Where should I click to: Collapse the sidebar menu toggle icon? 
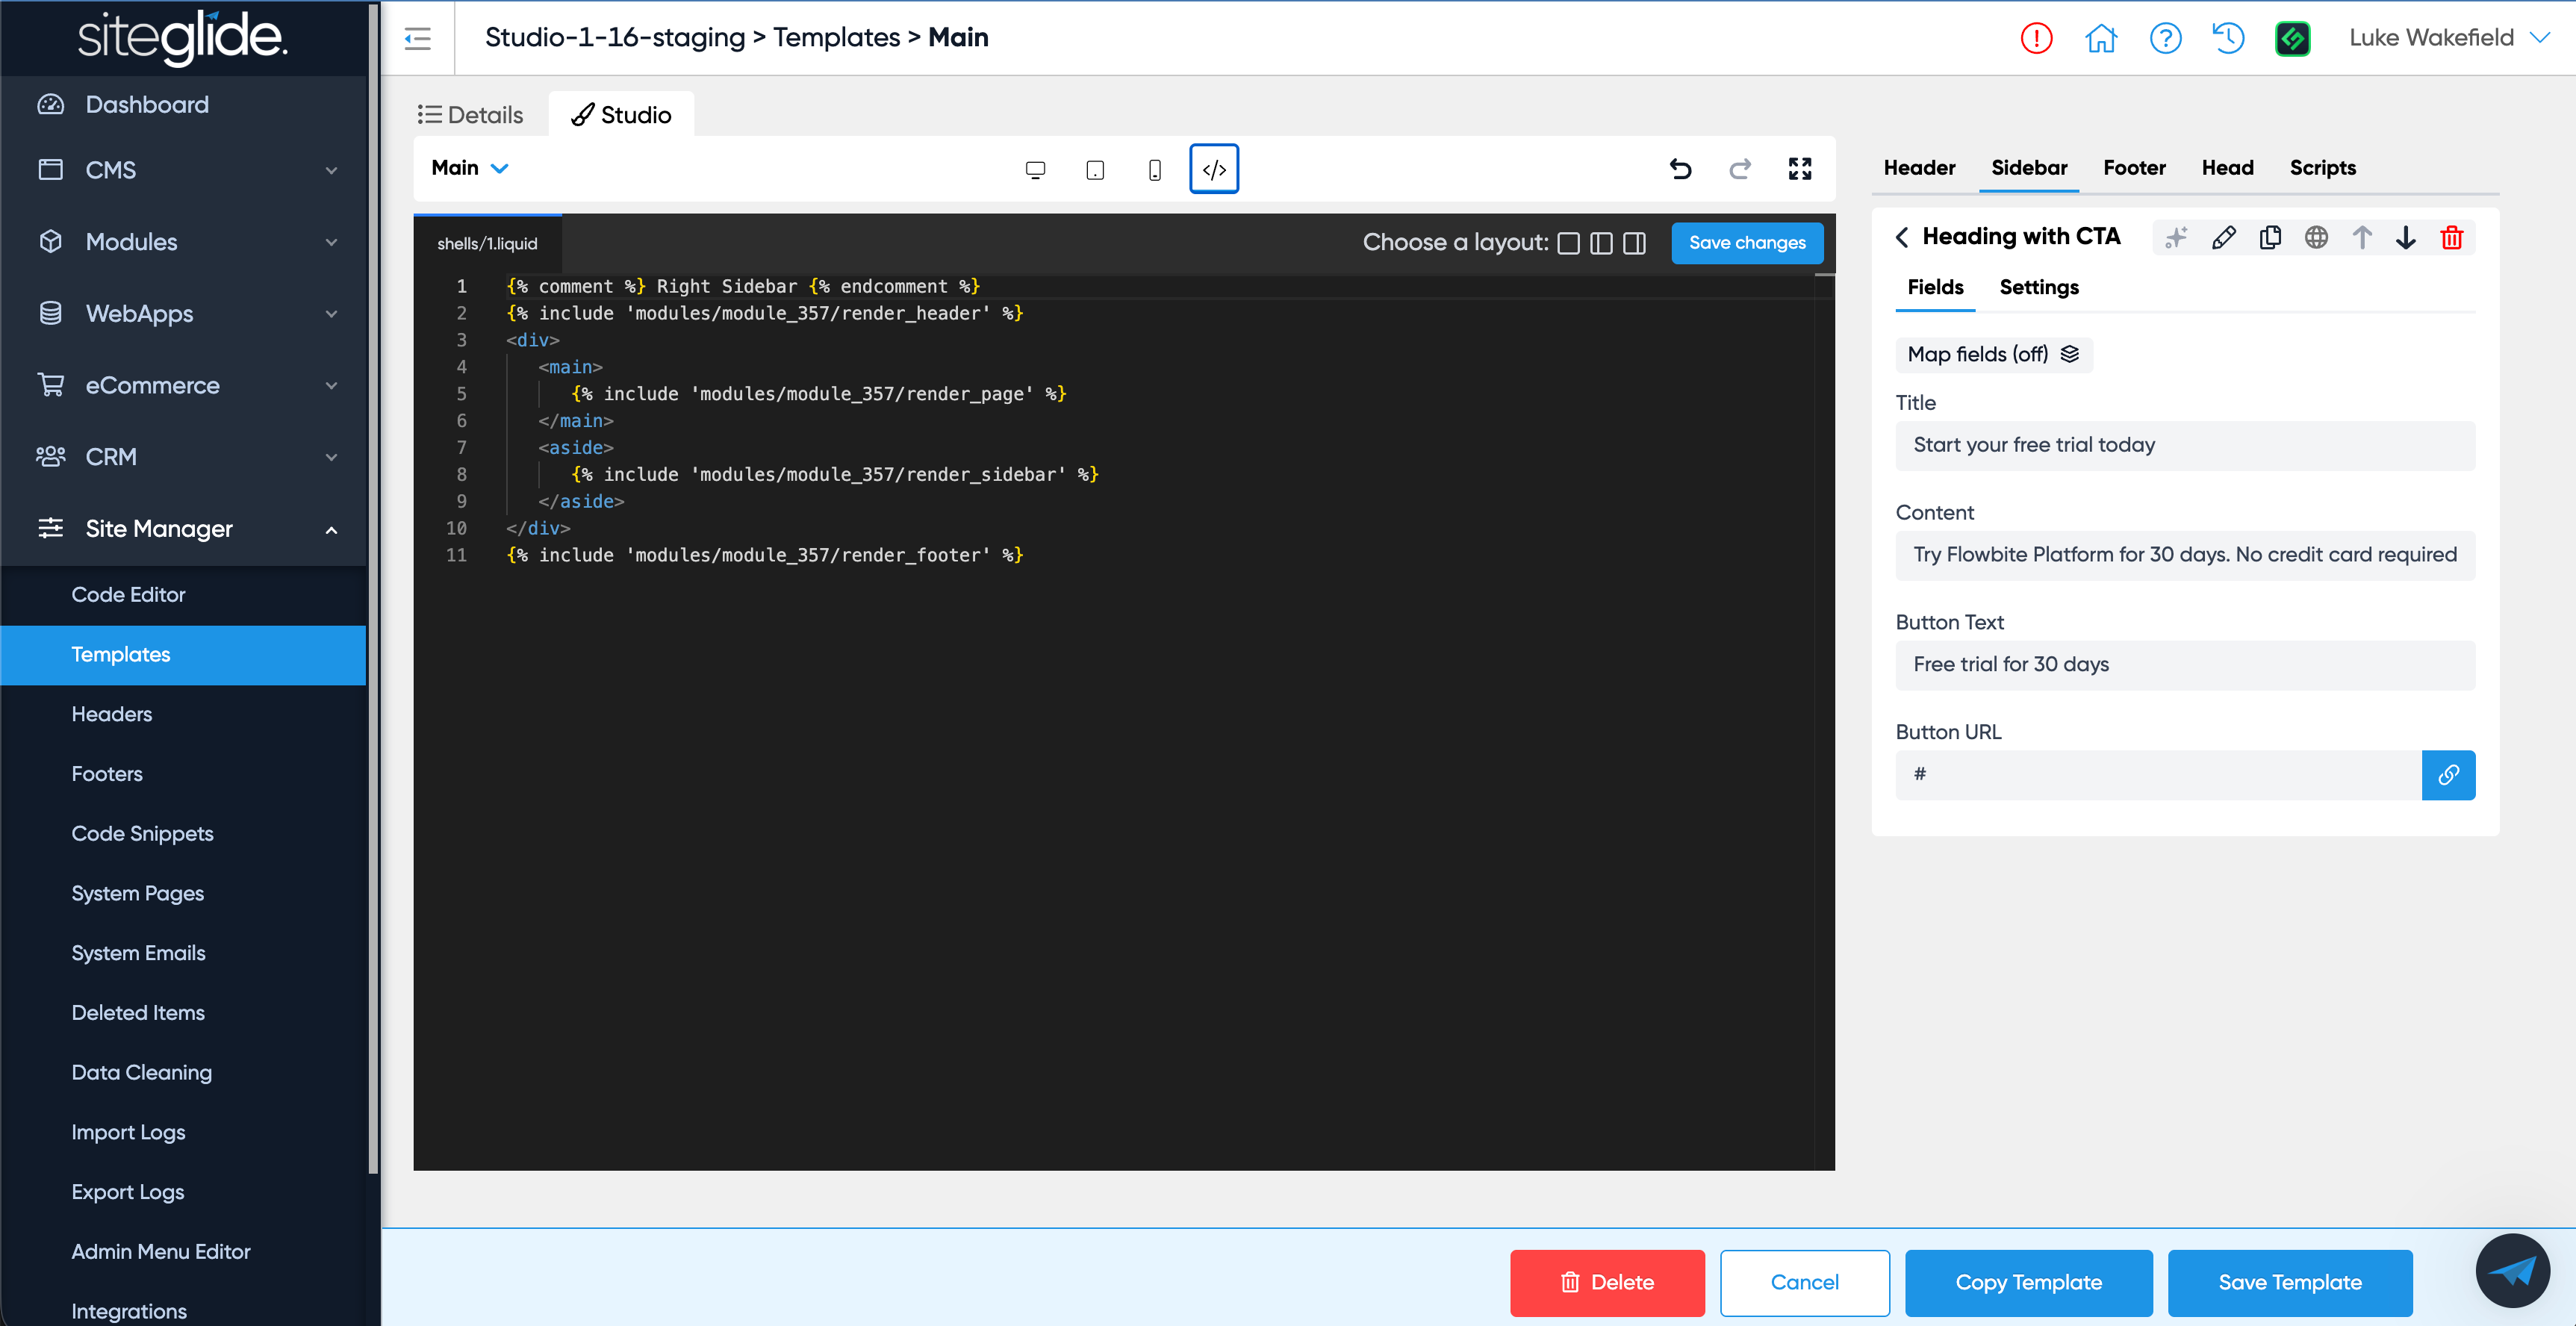[417, 38]
